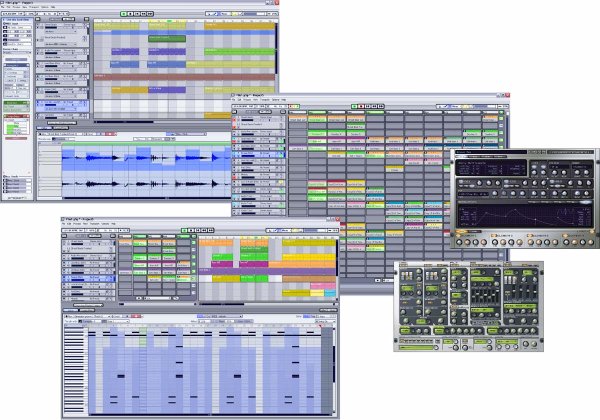600x420 pixels.
Task: Select the long brown clip in top-left arrangement
Action: 184,77
